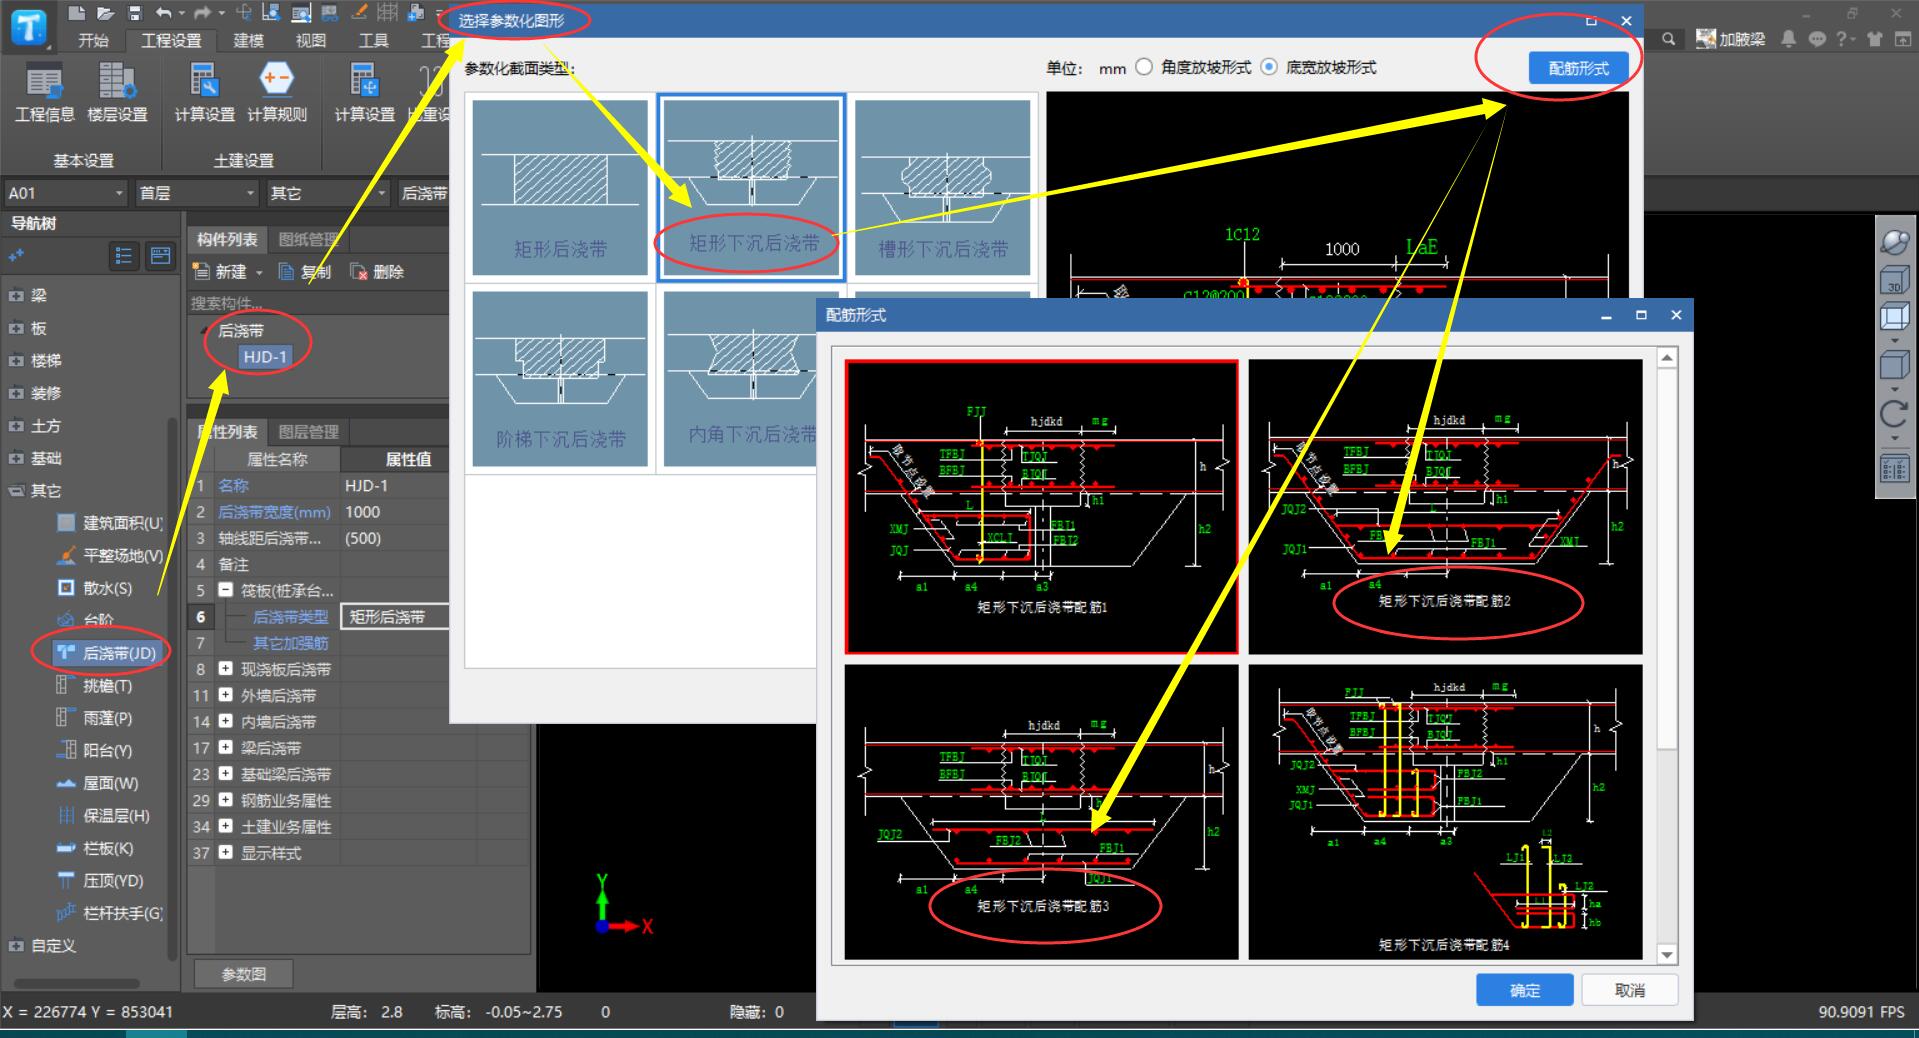Viewport: 1919px width, 1038px height.
Task: Select 平整场地(V) in navigation tree
Action: pyautogui.click(x=110, y=555)
